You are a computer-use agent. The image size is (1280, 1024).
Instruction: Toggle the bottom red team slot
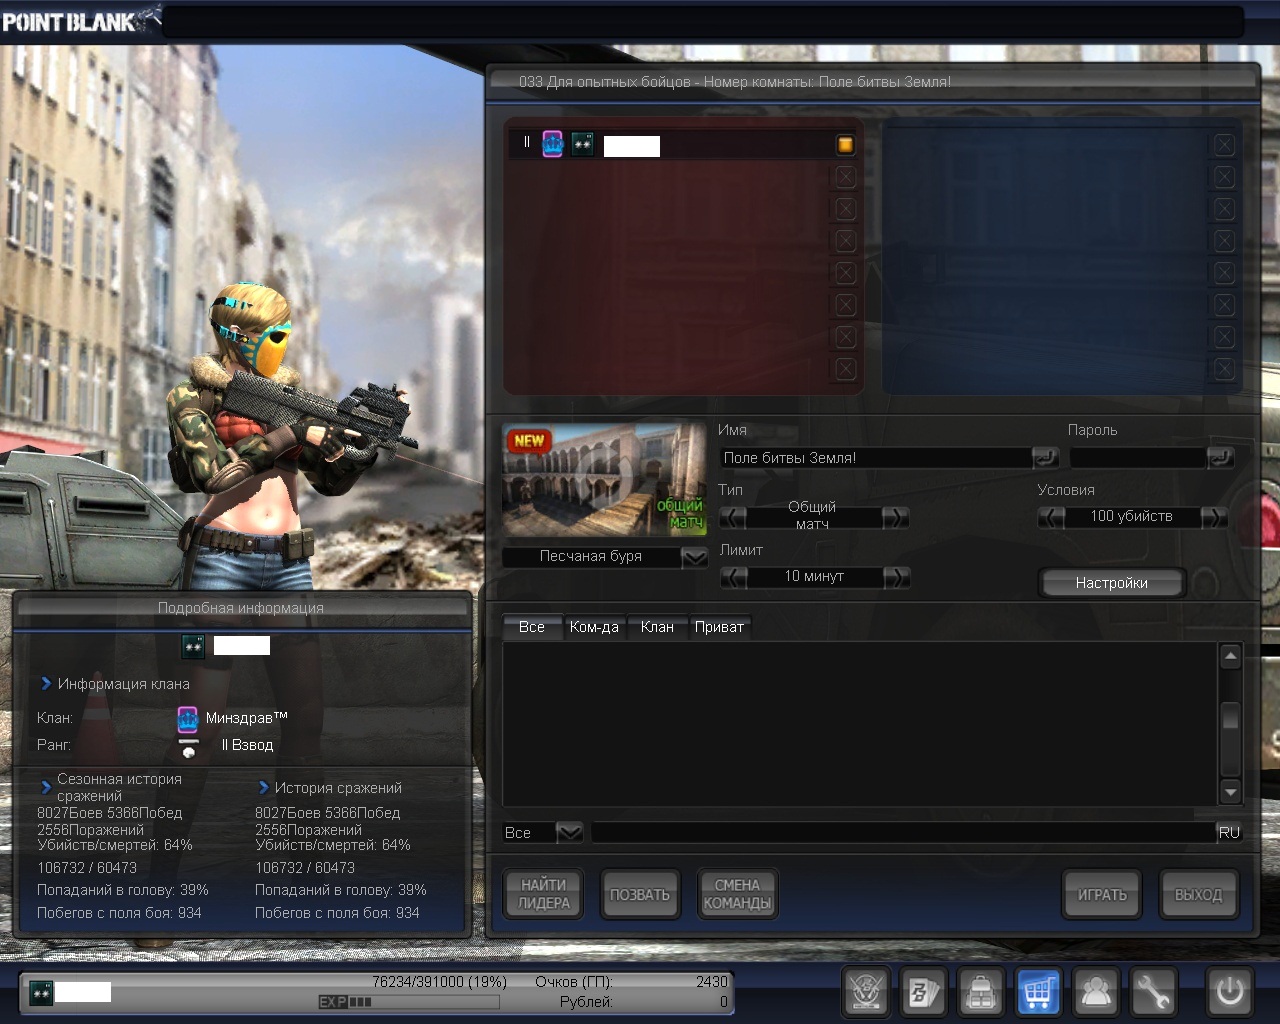coord(845,369)
